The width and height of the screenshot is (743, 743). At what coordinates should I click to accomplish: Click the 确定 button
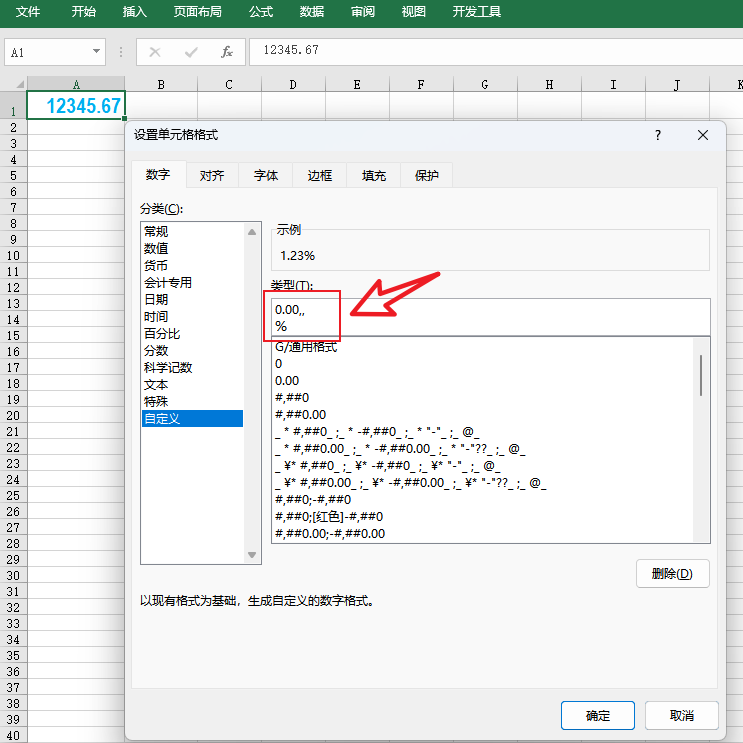[x=598, y=715]
